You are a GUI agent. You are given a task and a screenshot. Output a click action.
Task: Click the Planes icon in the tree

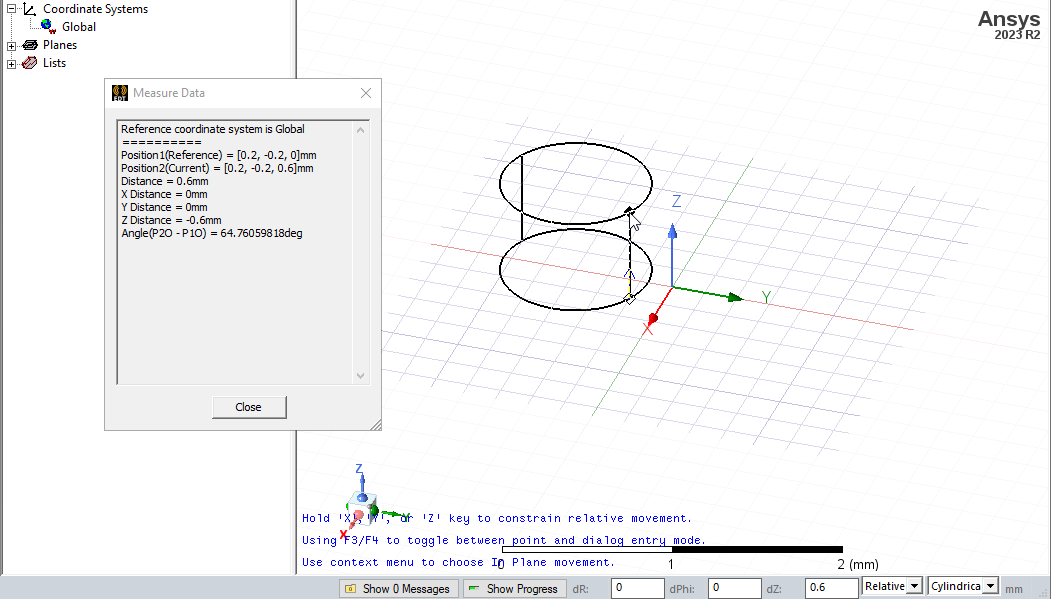point(30,44)
